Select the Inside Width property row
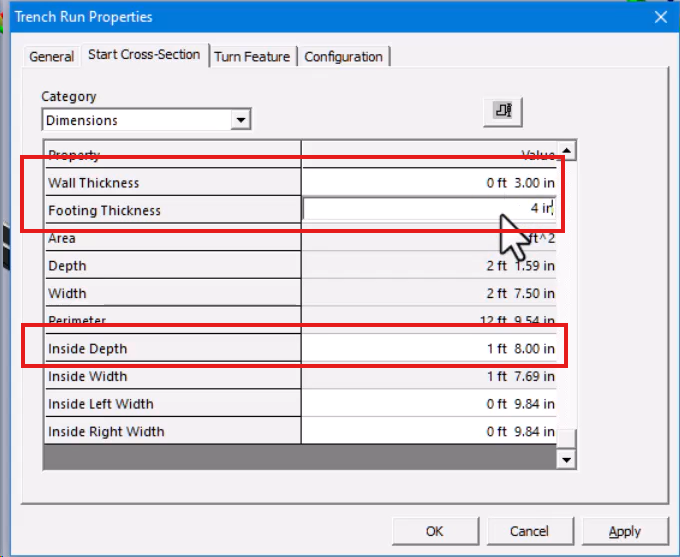The image size is (680, 557). click(172, 377)
